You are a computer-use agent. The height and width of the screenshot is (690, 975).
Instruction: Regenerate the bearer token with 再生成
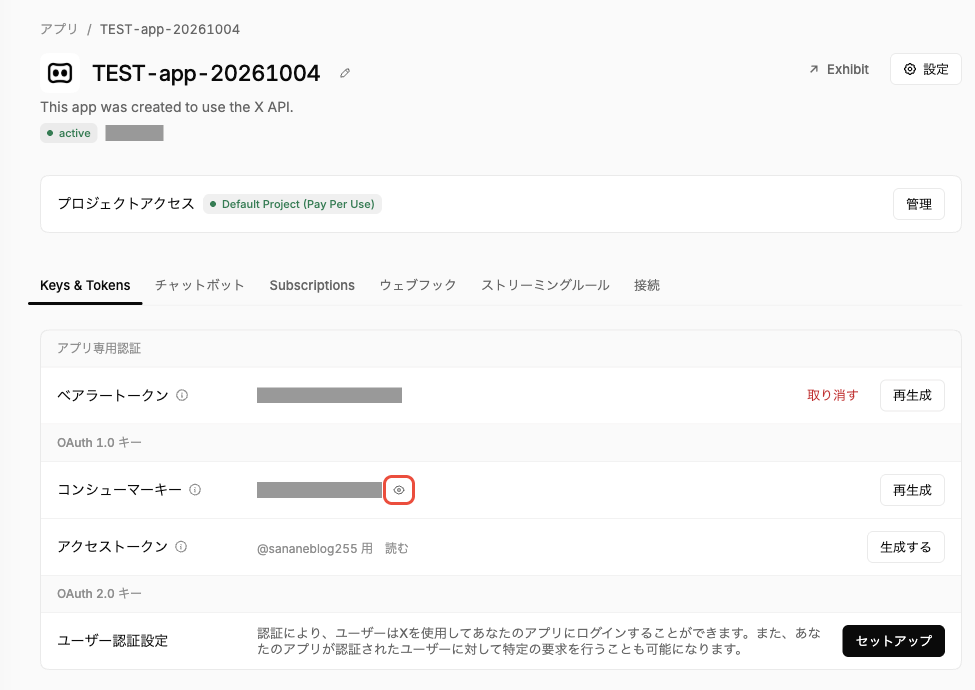(912, 395)
